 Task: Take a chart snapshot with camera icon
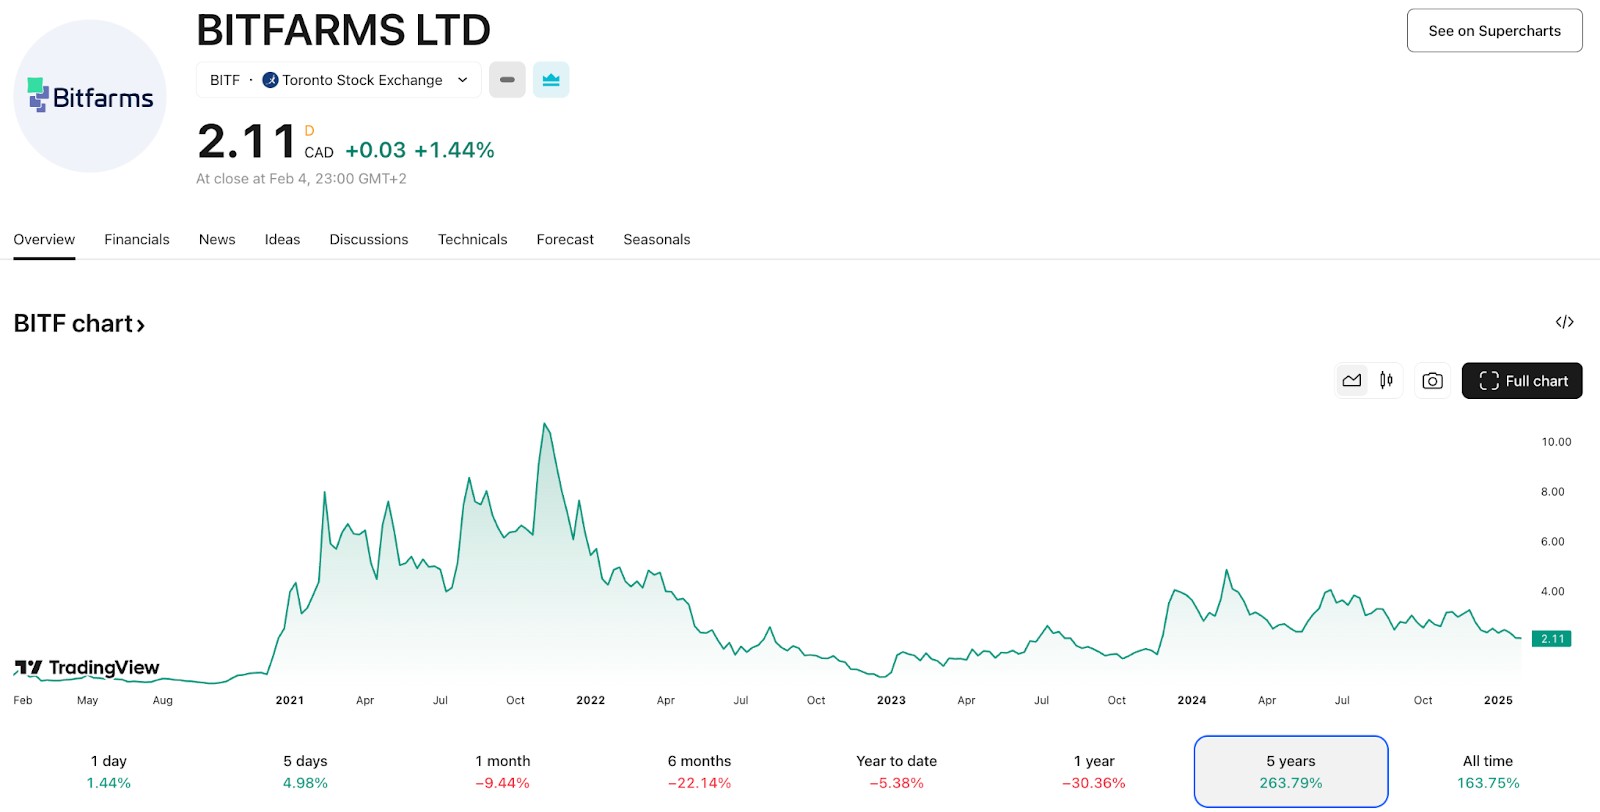(1432, 381)
